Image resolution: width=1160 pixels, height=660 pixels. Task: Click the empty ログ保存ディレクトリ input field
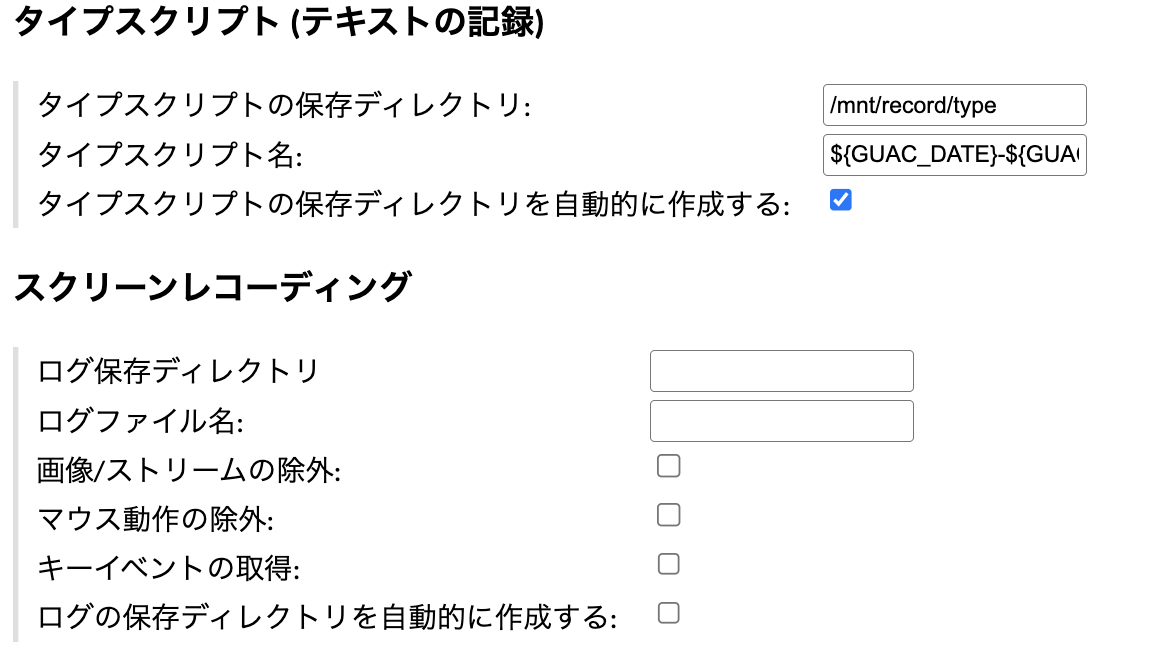click(781, 371)
